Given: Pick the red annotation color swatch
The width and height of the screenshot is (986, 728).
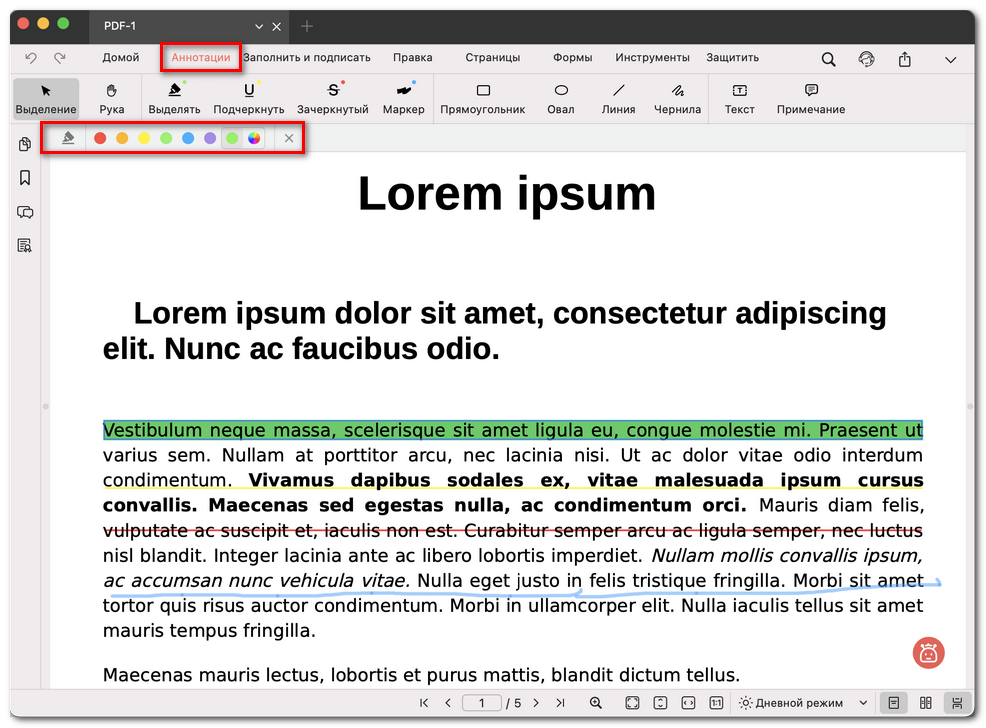Looking at the screenshot, I should click(x=99, y=138).
